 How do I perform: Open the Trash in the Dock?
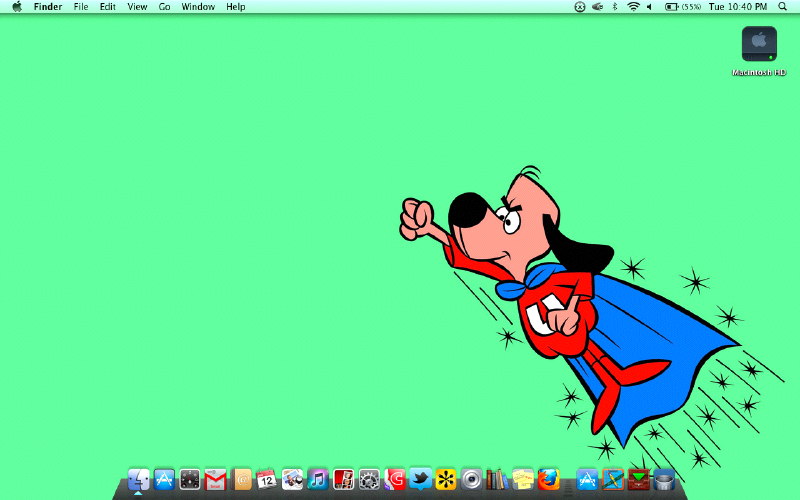[x=664, y=480]
